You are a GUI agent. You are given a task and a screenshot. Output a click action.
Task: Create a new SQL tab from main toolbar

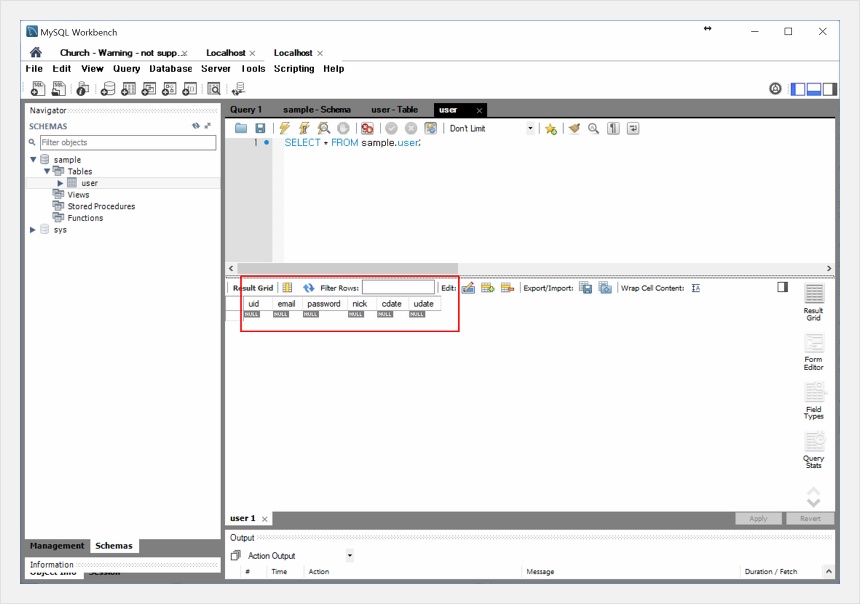(38, 88)
